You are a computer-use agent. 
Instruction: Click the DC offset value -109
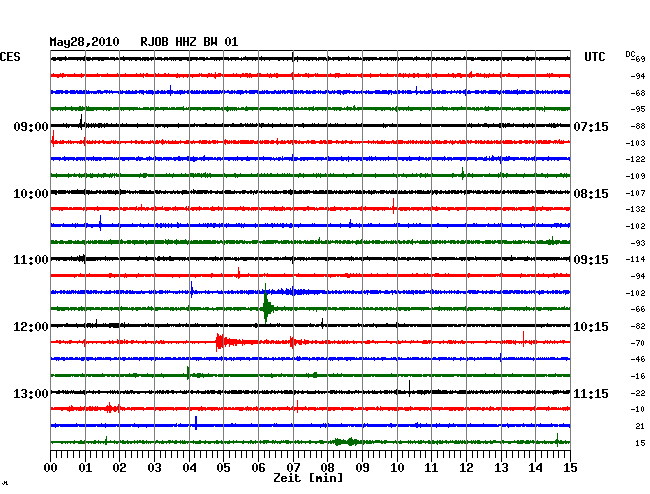[x=636, y=176]
